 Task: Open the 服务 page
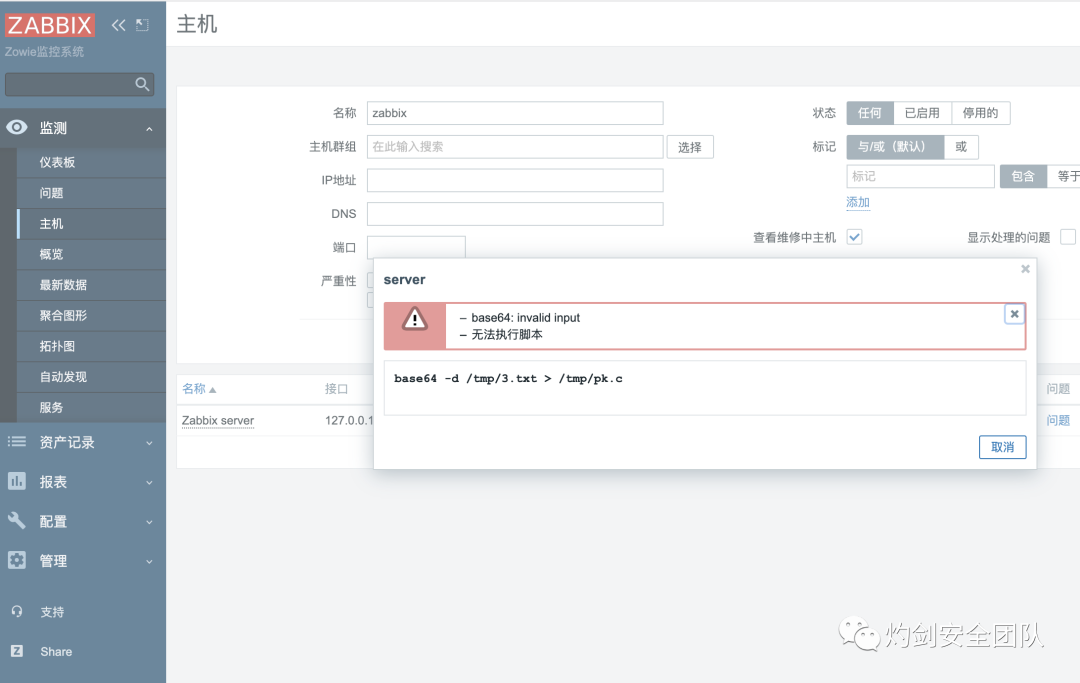pyautogui.click(x=91, y=408)
